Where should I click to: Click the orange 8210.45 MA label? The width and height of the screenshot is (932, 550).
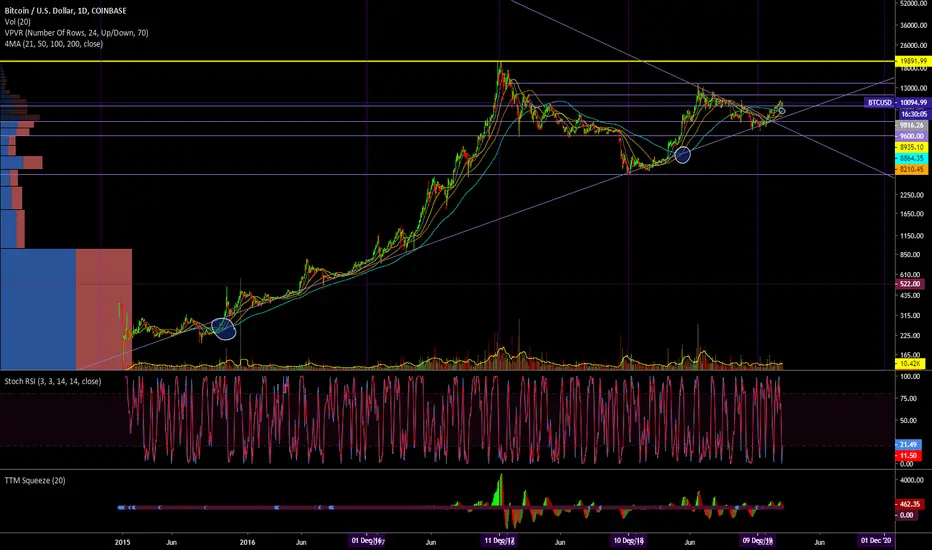tap(911, 169)
